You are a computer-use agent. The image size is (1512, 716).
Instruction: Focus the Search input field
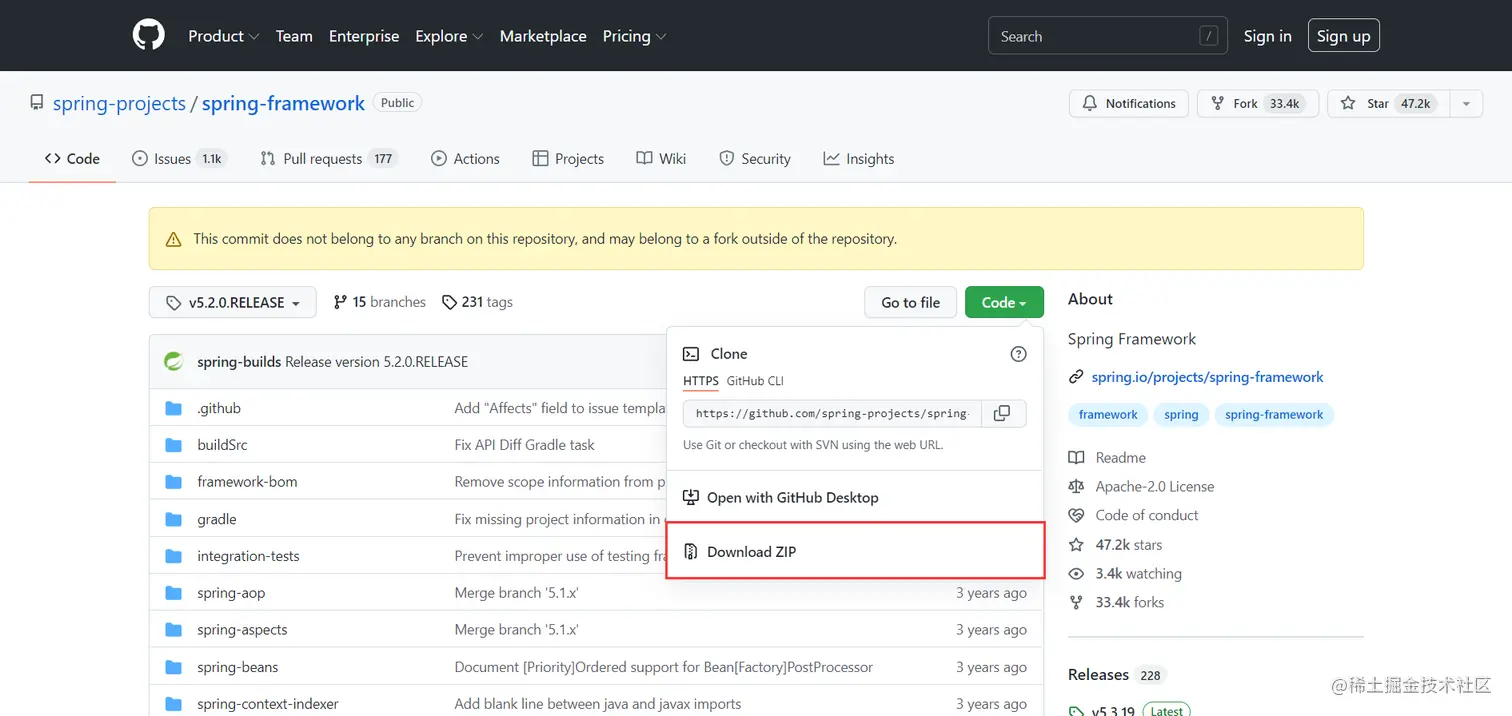(1095, 36)
